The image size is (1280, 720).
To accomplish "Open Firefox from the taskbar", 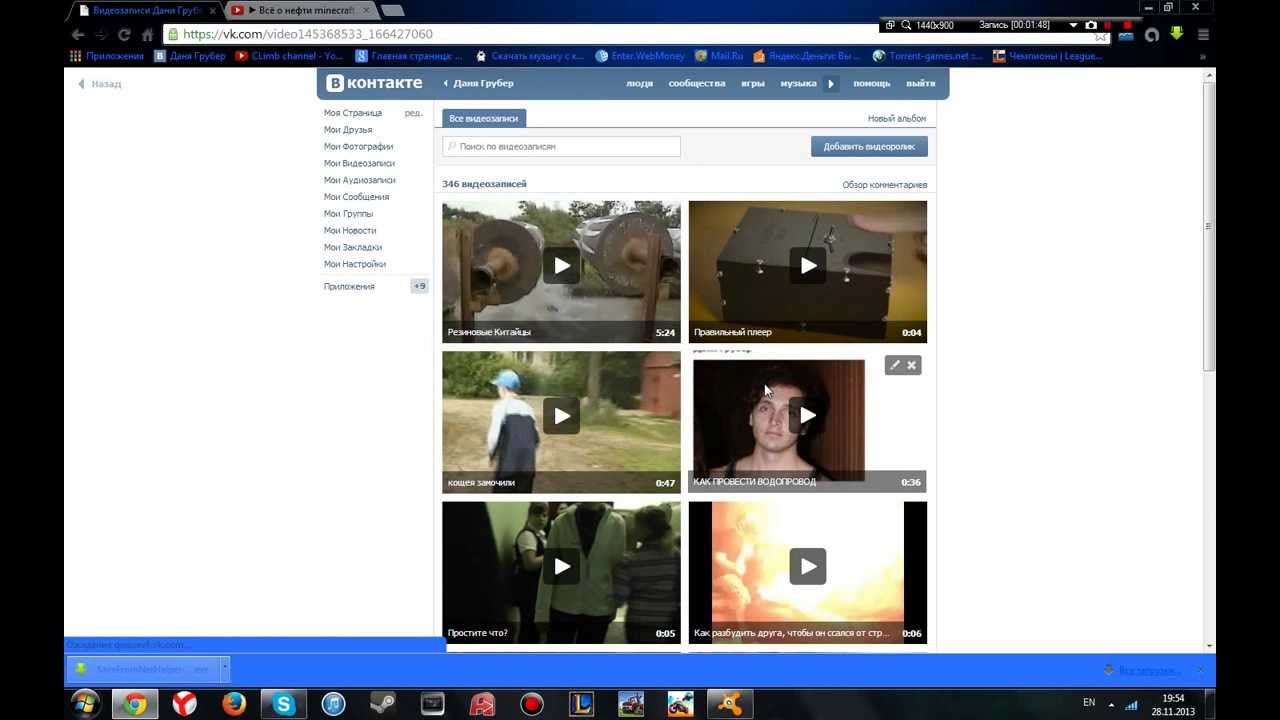I will pos(234,705).
